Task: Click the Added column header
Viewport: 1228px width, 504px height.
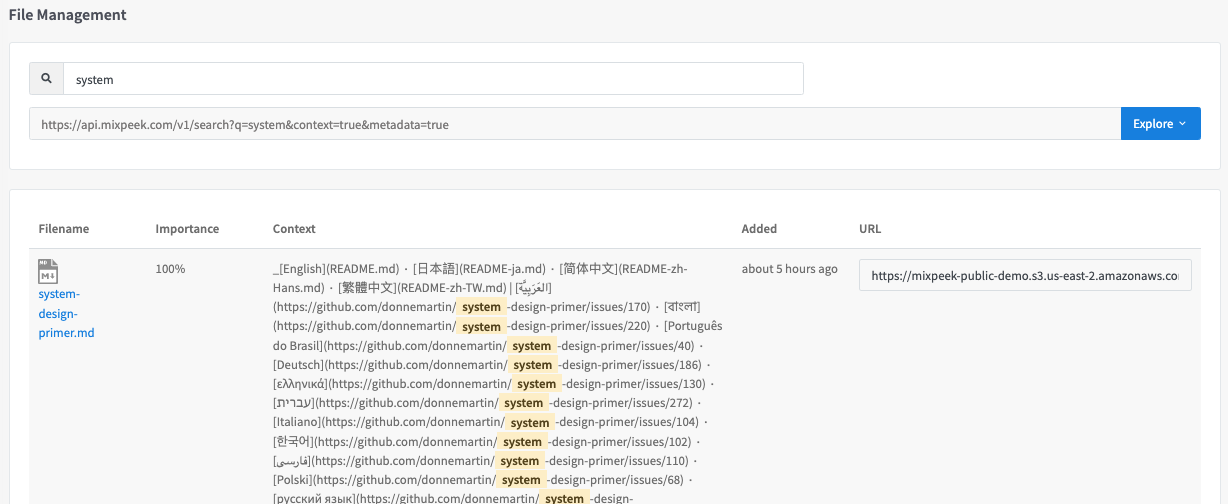Action: [x=759, y=229]
